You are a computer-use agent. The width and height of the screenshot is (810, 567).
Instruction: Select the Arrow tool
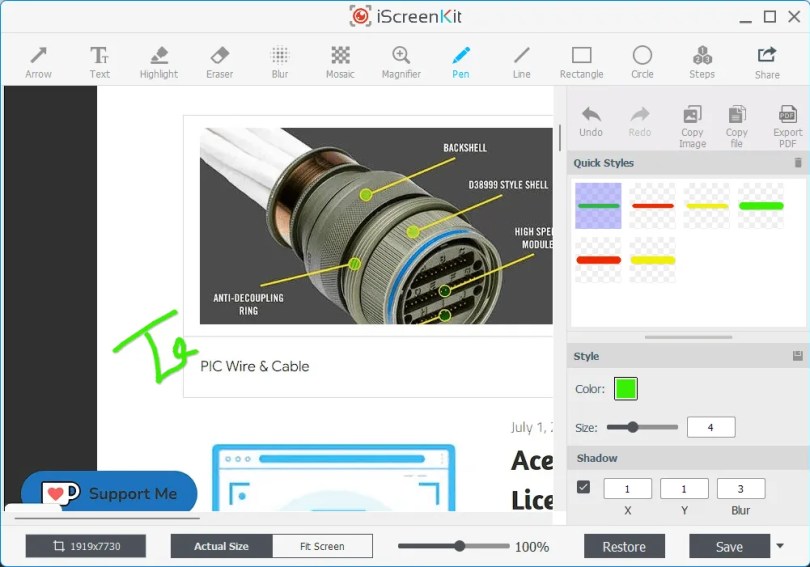tap(38, 62)
